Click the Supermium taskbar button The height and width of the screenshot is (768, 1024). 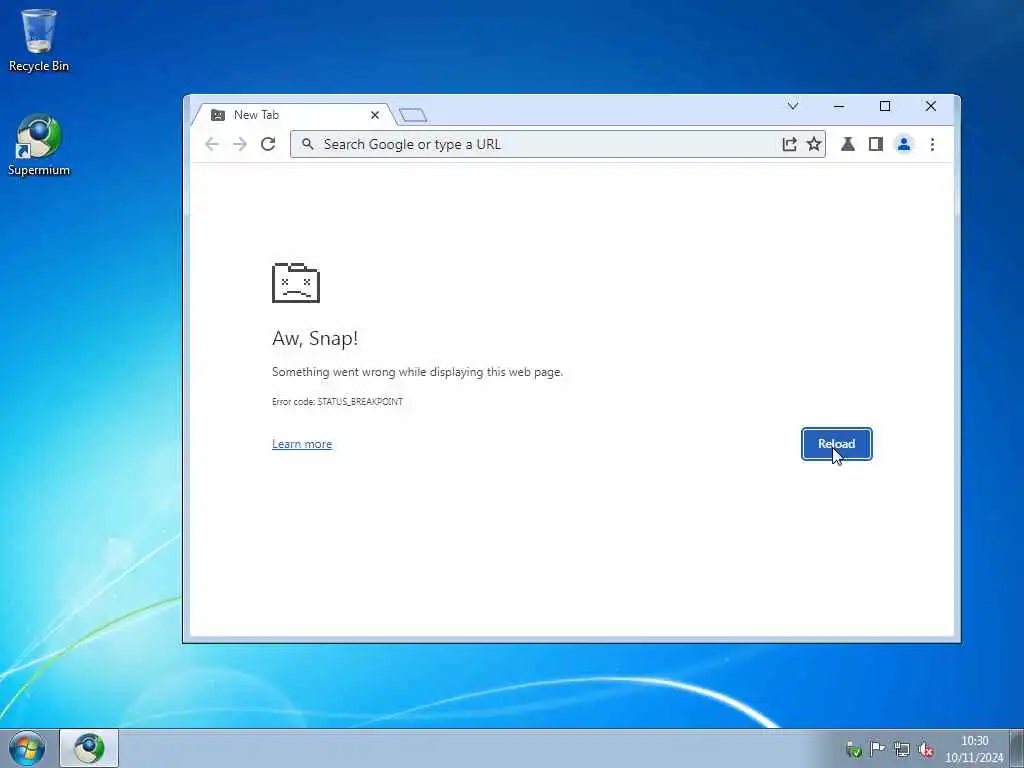tap(89, 748)
